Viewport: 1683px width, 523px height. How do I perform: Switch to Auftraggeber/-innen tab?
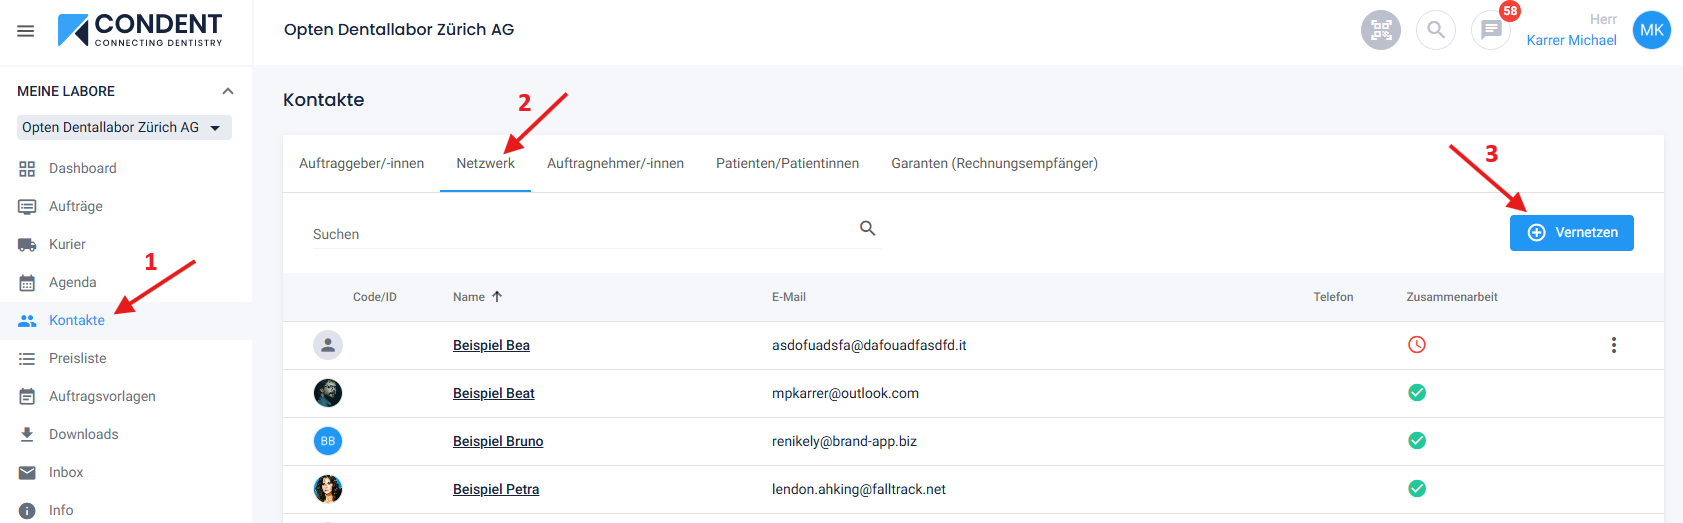coord(361,163)
